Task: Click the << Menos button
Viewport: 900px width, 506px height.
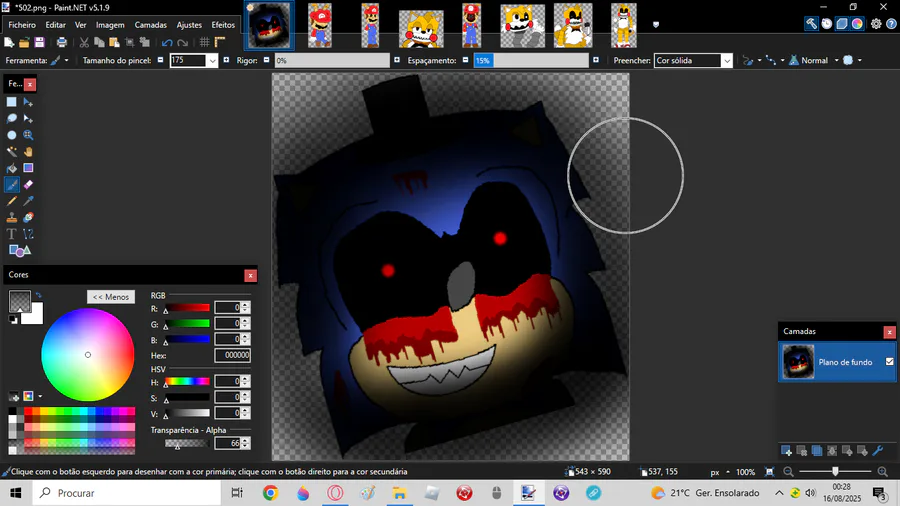Action: point(111,297)
